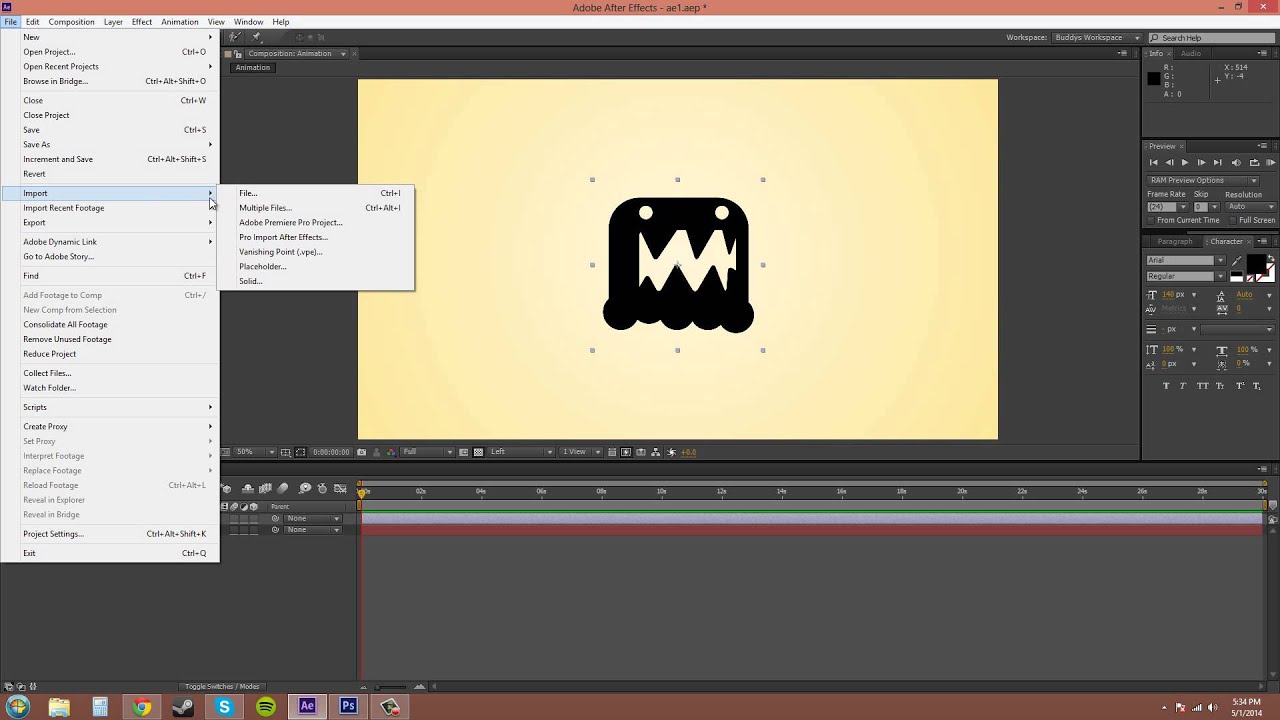Screen dimensions: 1280x720
Task: Click fast previews icon below viewer
Action: pos(626,452)
